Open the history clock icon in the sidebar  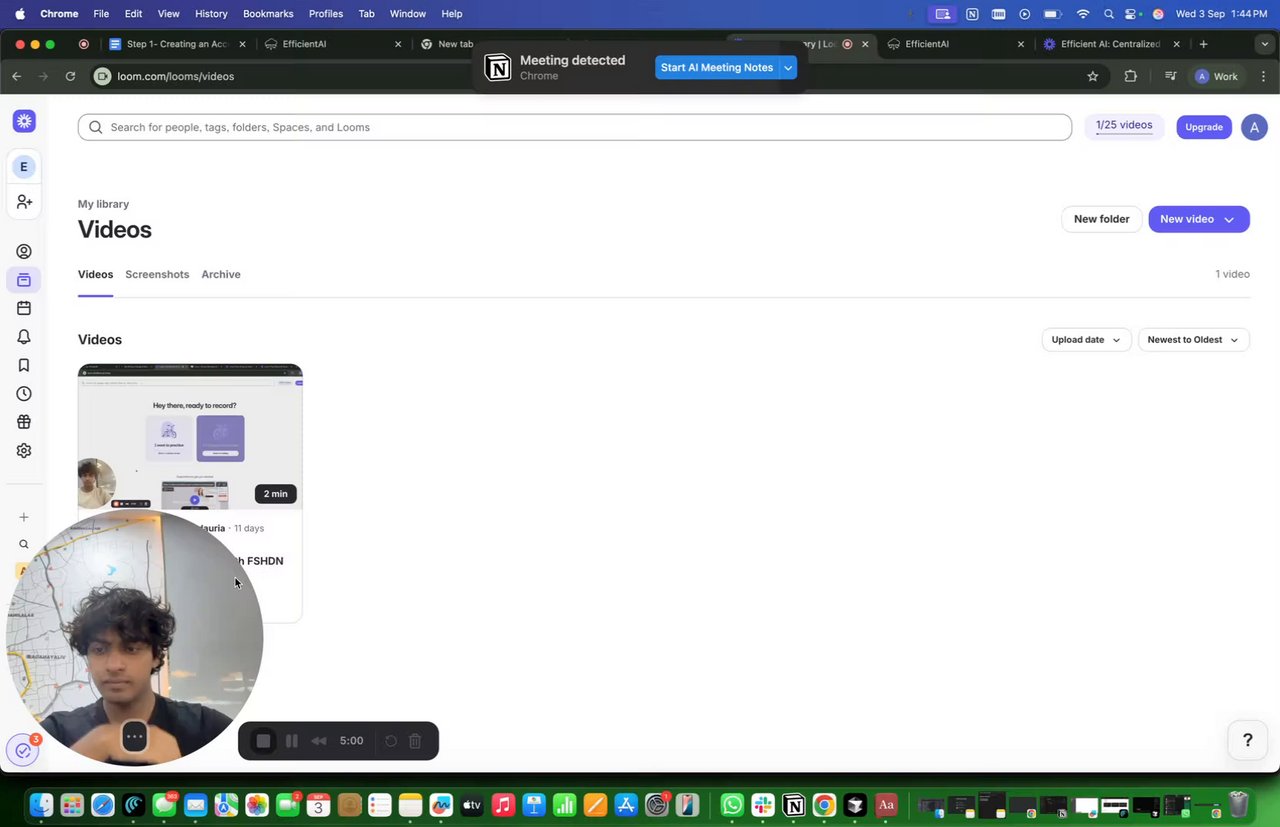(x=24, y=394)
